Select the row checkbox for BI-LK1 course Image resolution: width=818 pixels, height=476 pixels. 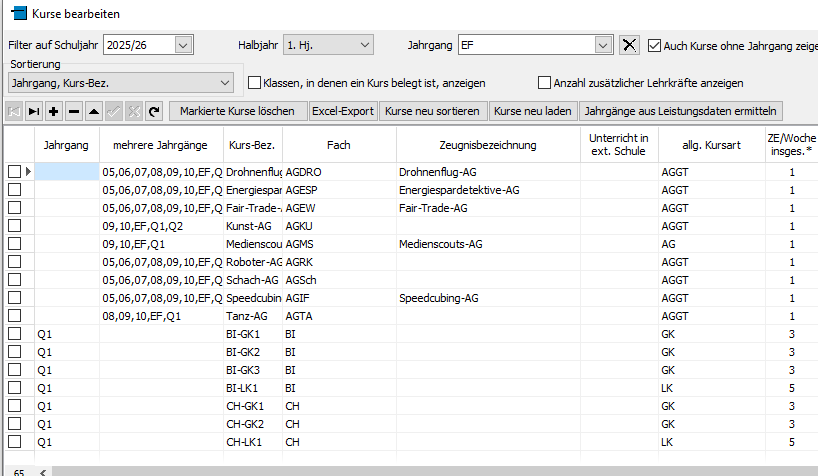14,388
